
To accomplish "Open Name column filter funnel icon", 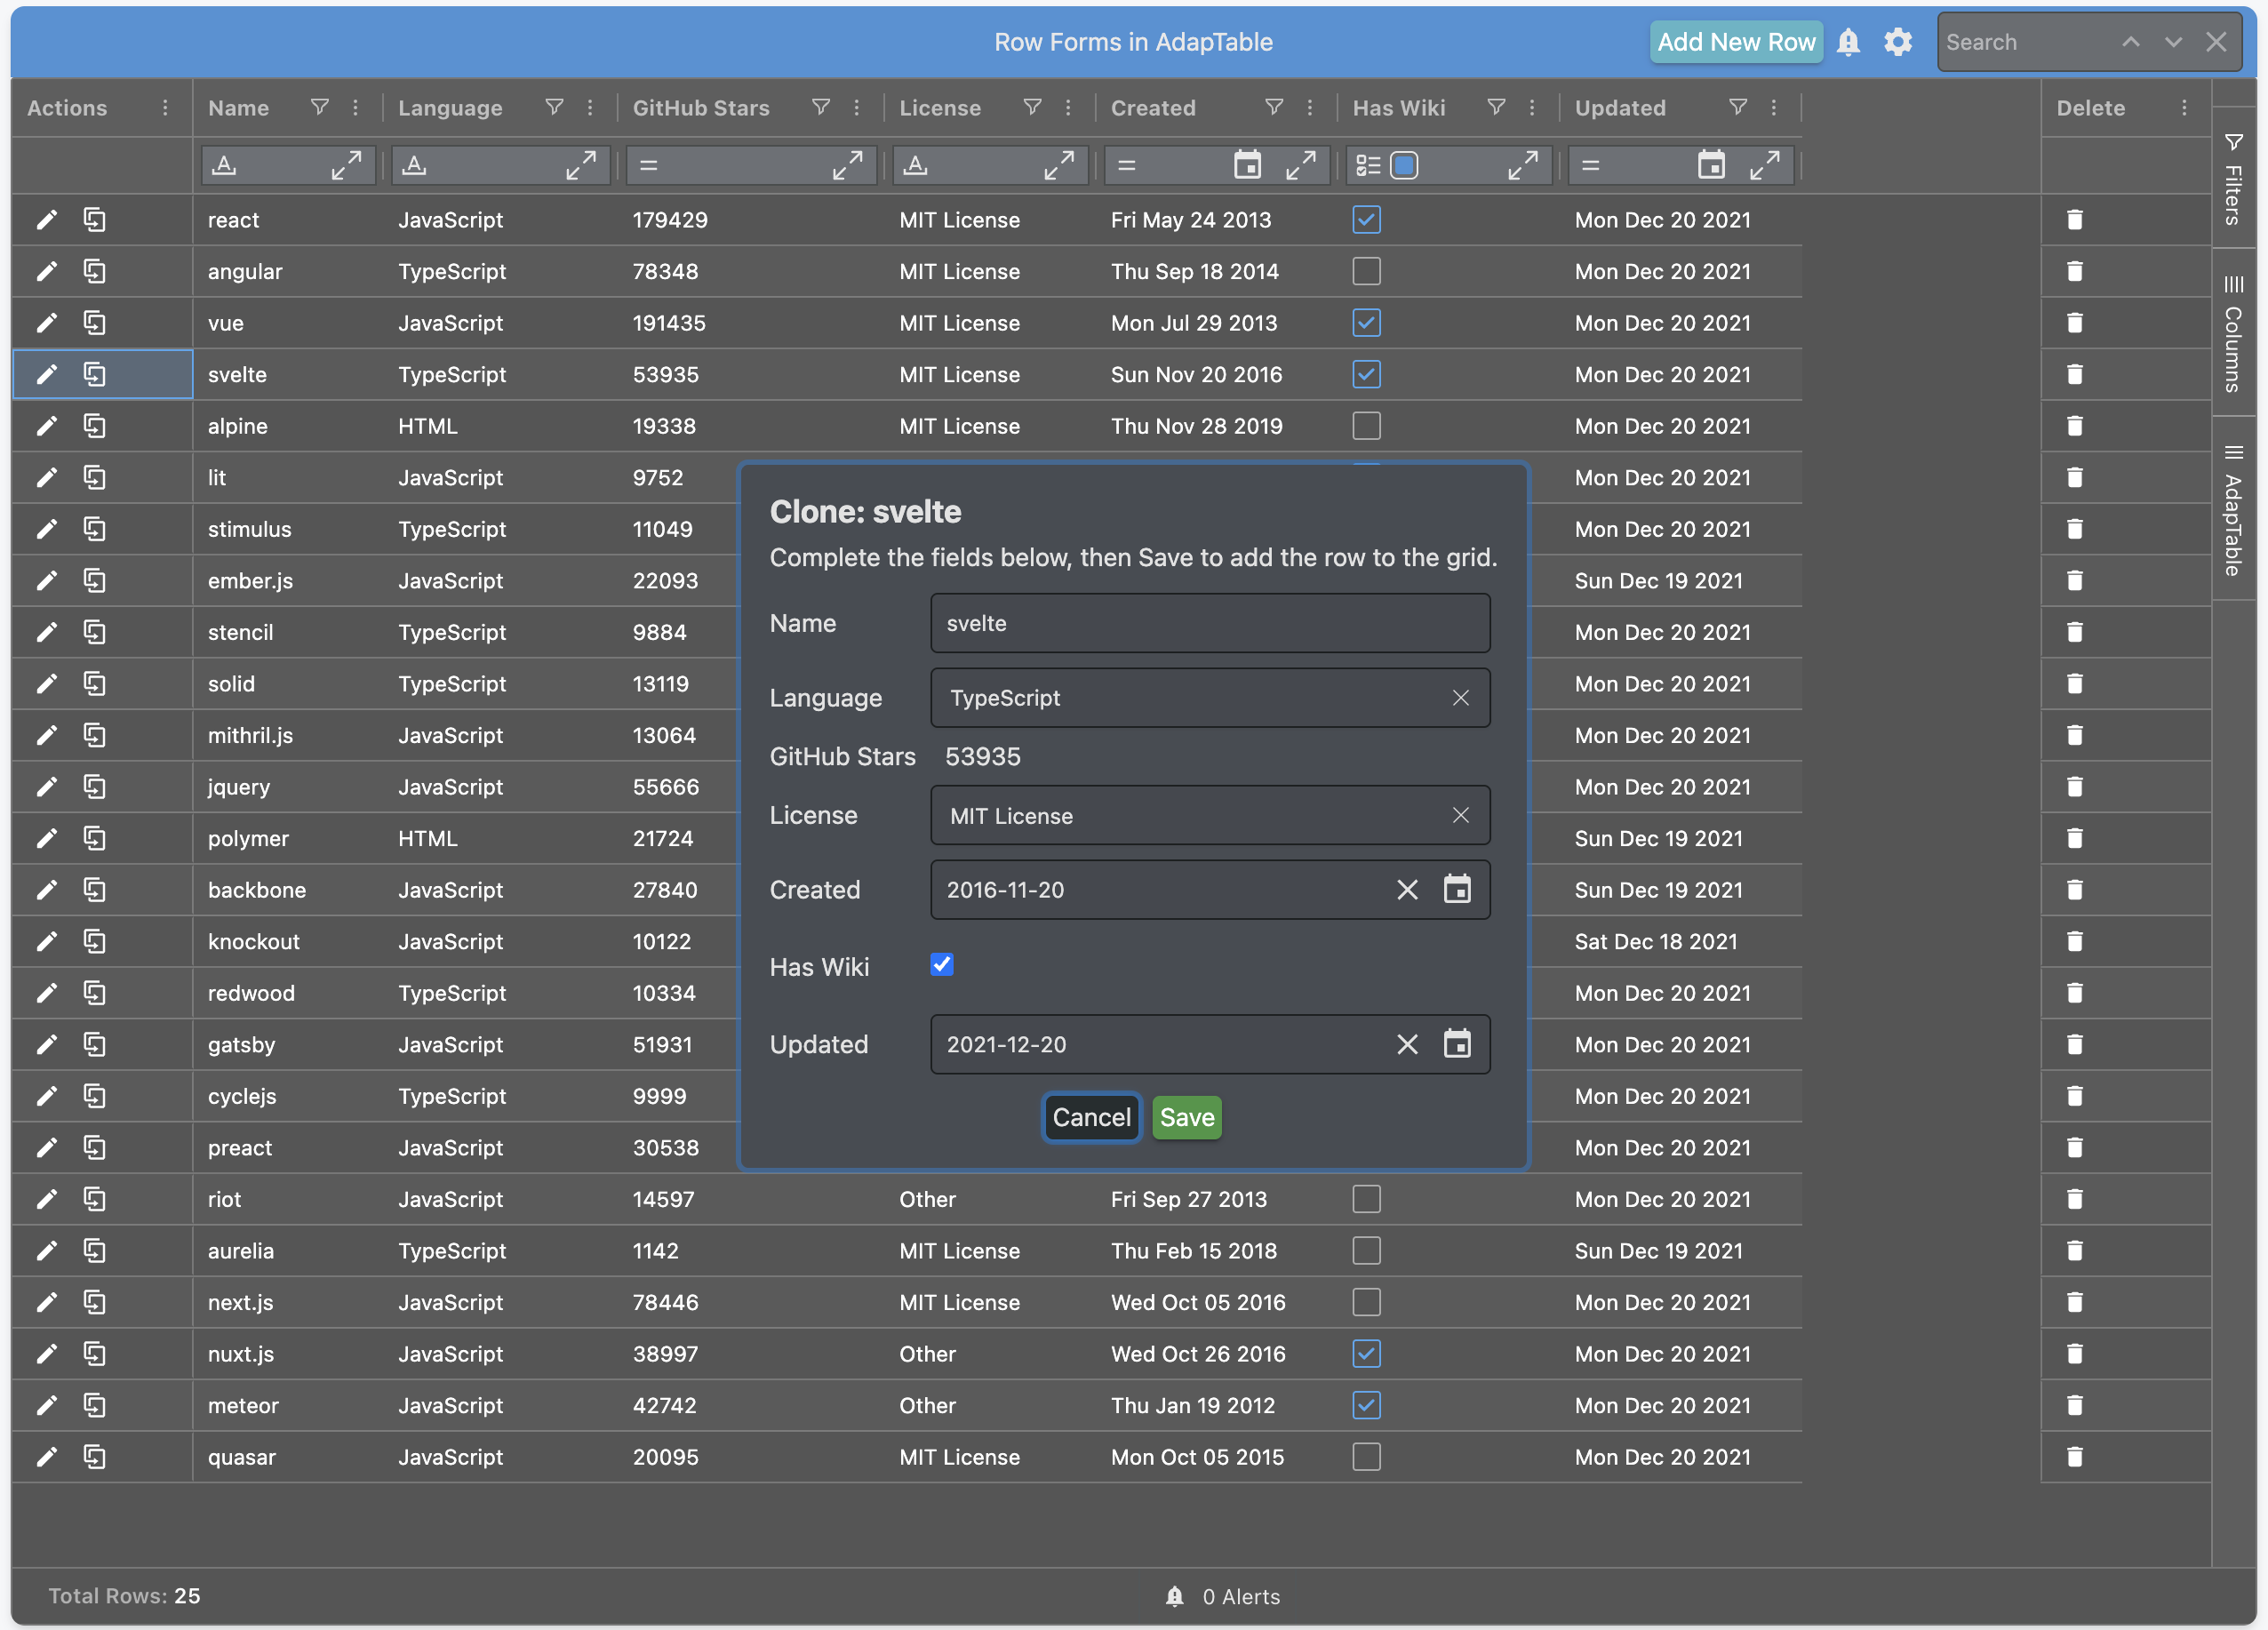I will click(x=319, y=107).
